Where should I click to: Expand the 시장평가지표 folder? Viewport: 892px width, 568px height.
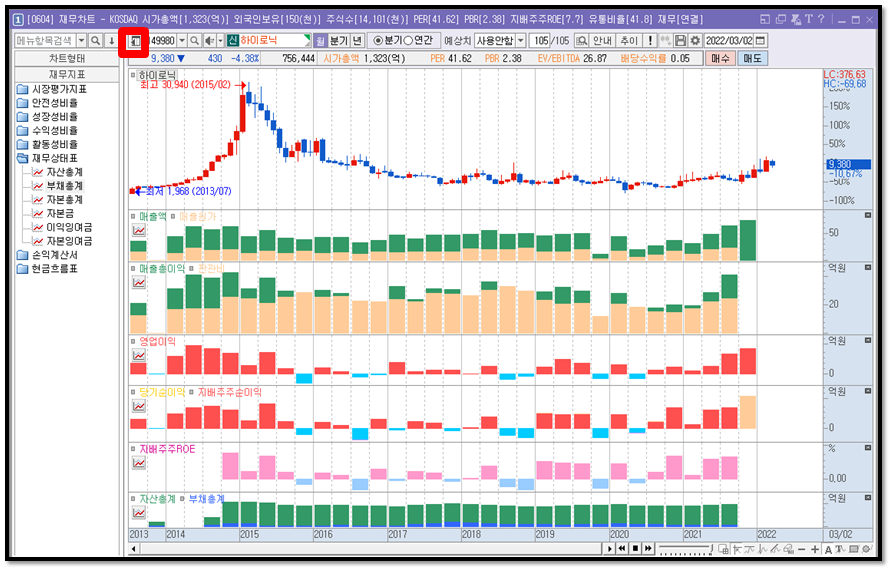[x=52, y=89]
